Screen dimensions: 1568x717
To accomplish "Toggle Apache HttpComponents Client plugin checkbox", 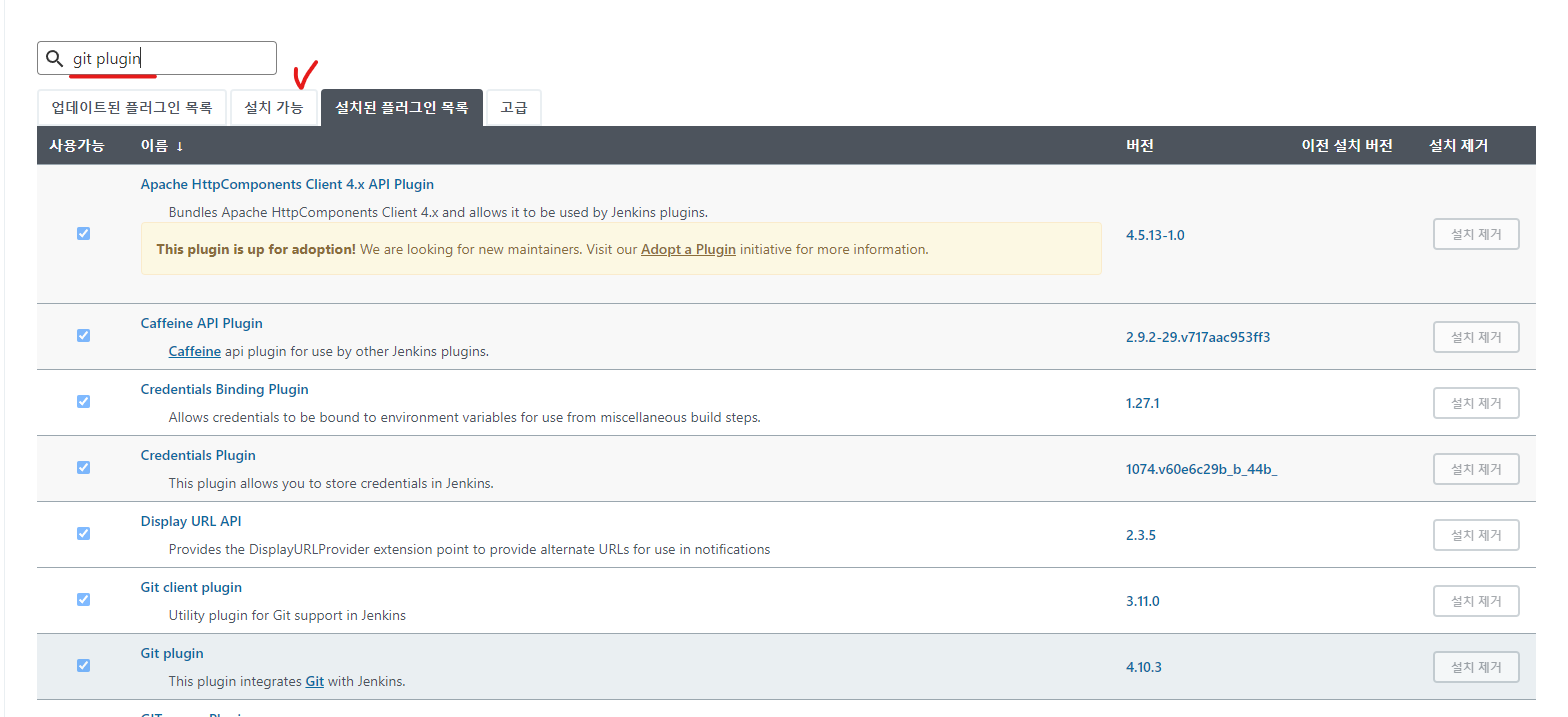I will (x=83, y=233).
